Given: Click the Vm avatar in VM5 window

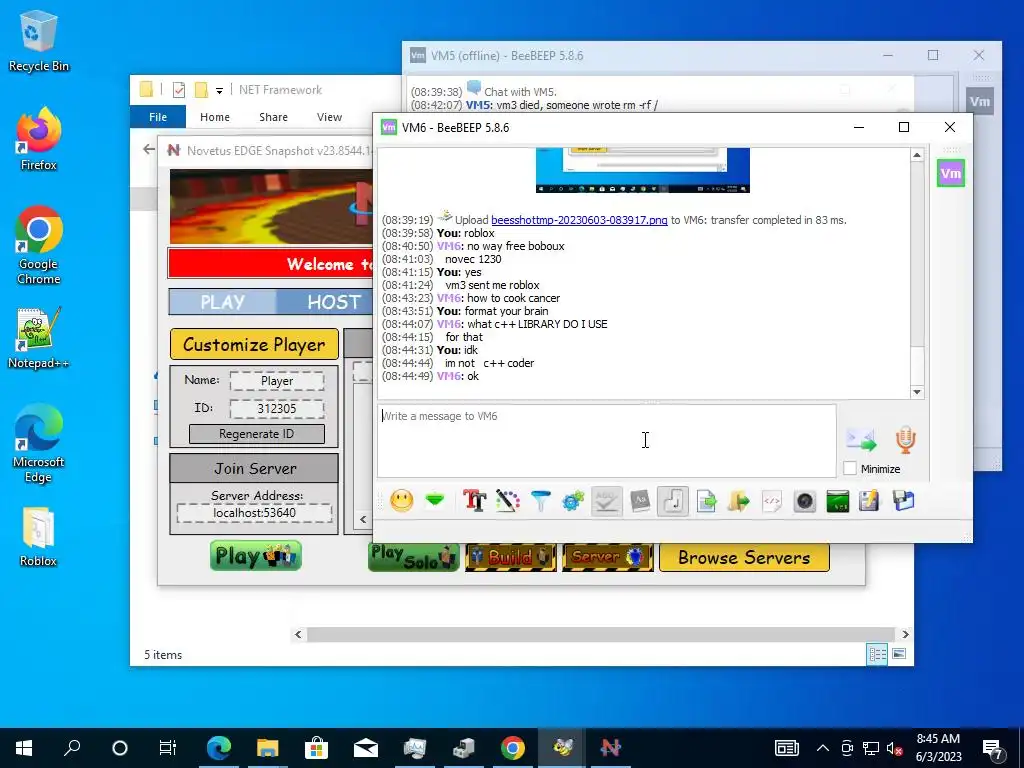Looking at the screenshot, I should pyautogui.click(x=980, y=101).
